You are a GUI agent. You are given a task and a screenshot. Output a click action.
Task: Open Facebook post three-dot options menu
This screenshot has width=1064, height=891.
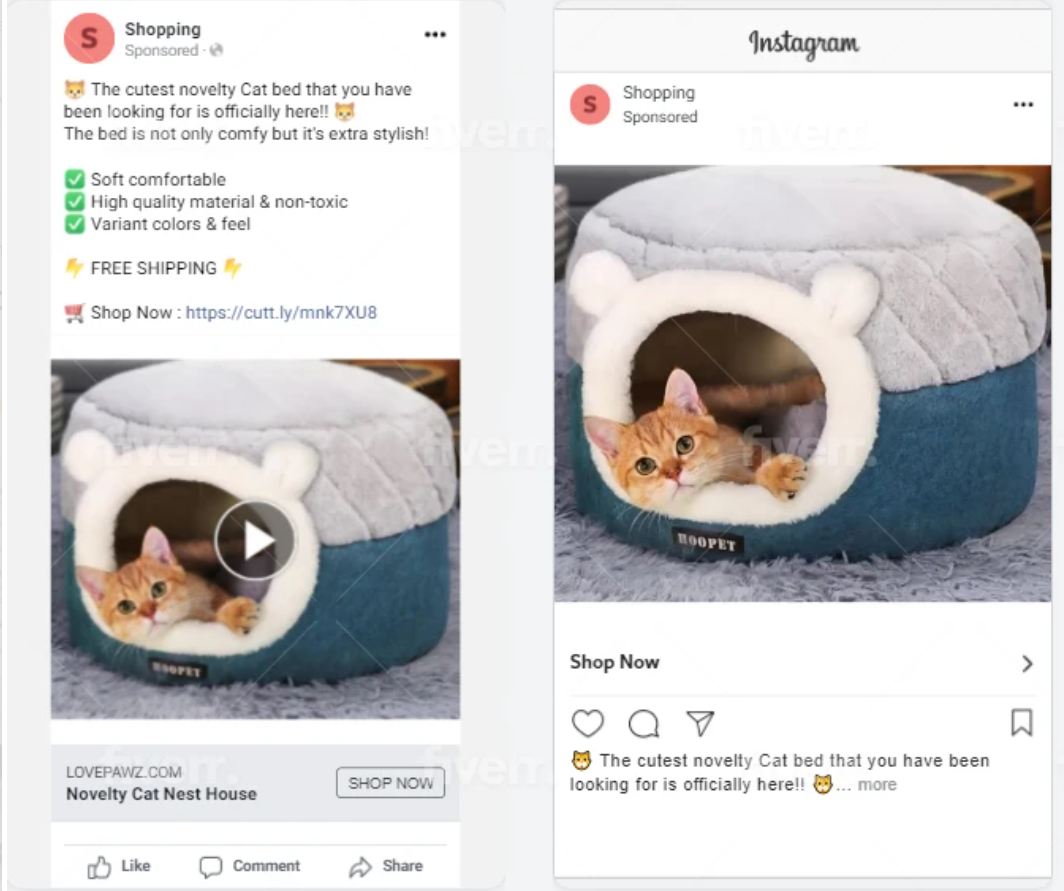(x=435, y=34)
